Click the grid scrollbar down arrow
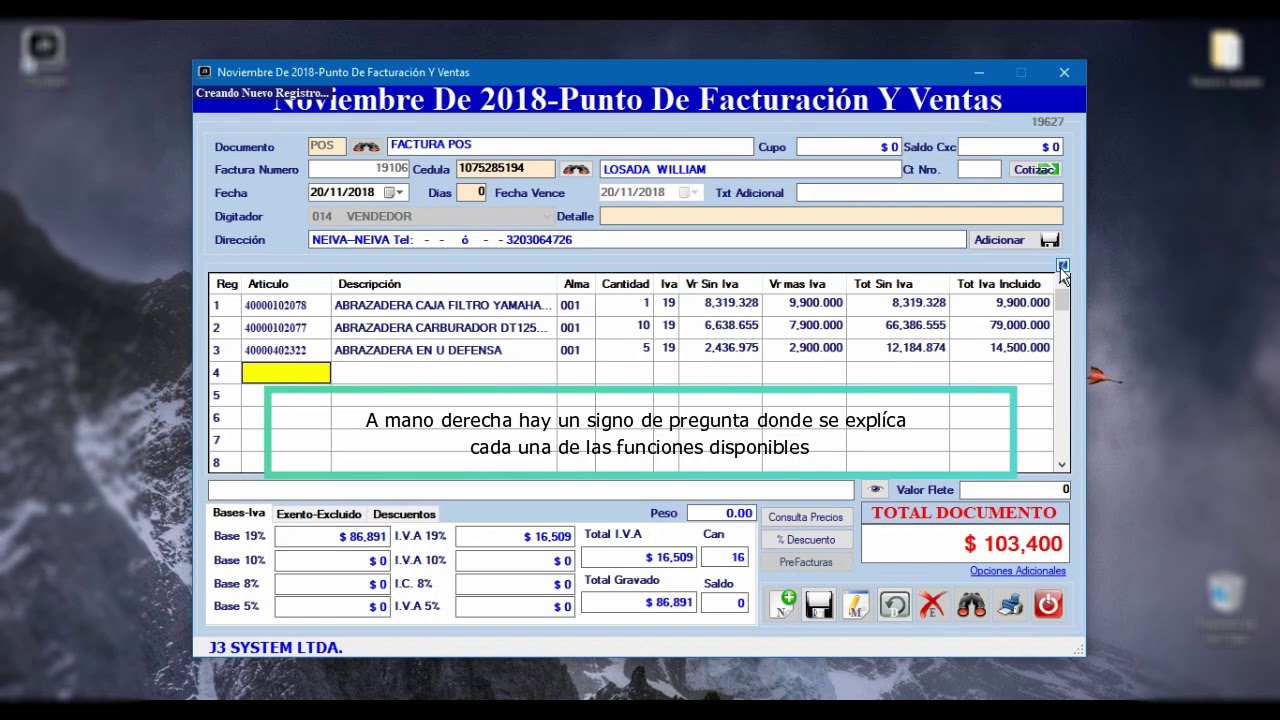 pos(1062,465)
